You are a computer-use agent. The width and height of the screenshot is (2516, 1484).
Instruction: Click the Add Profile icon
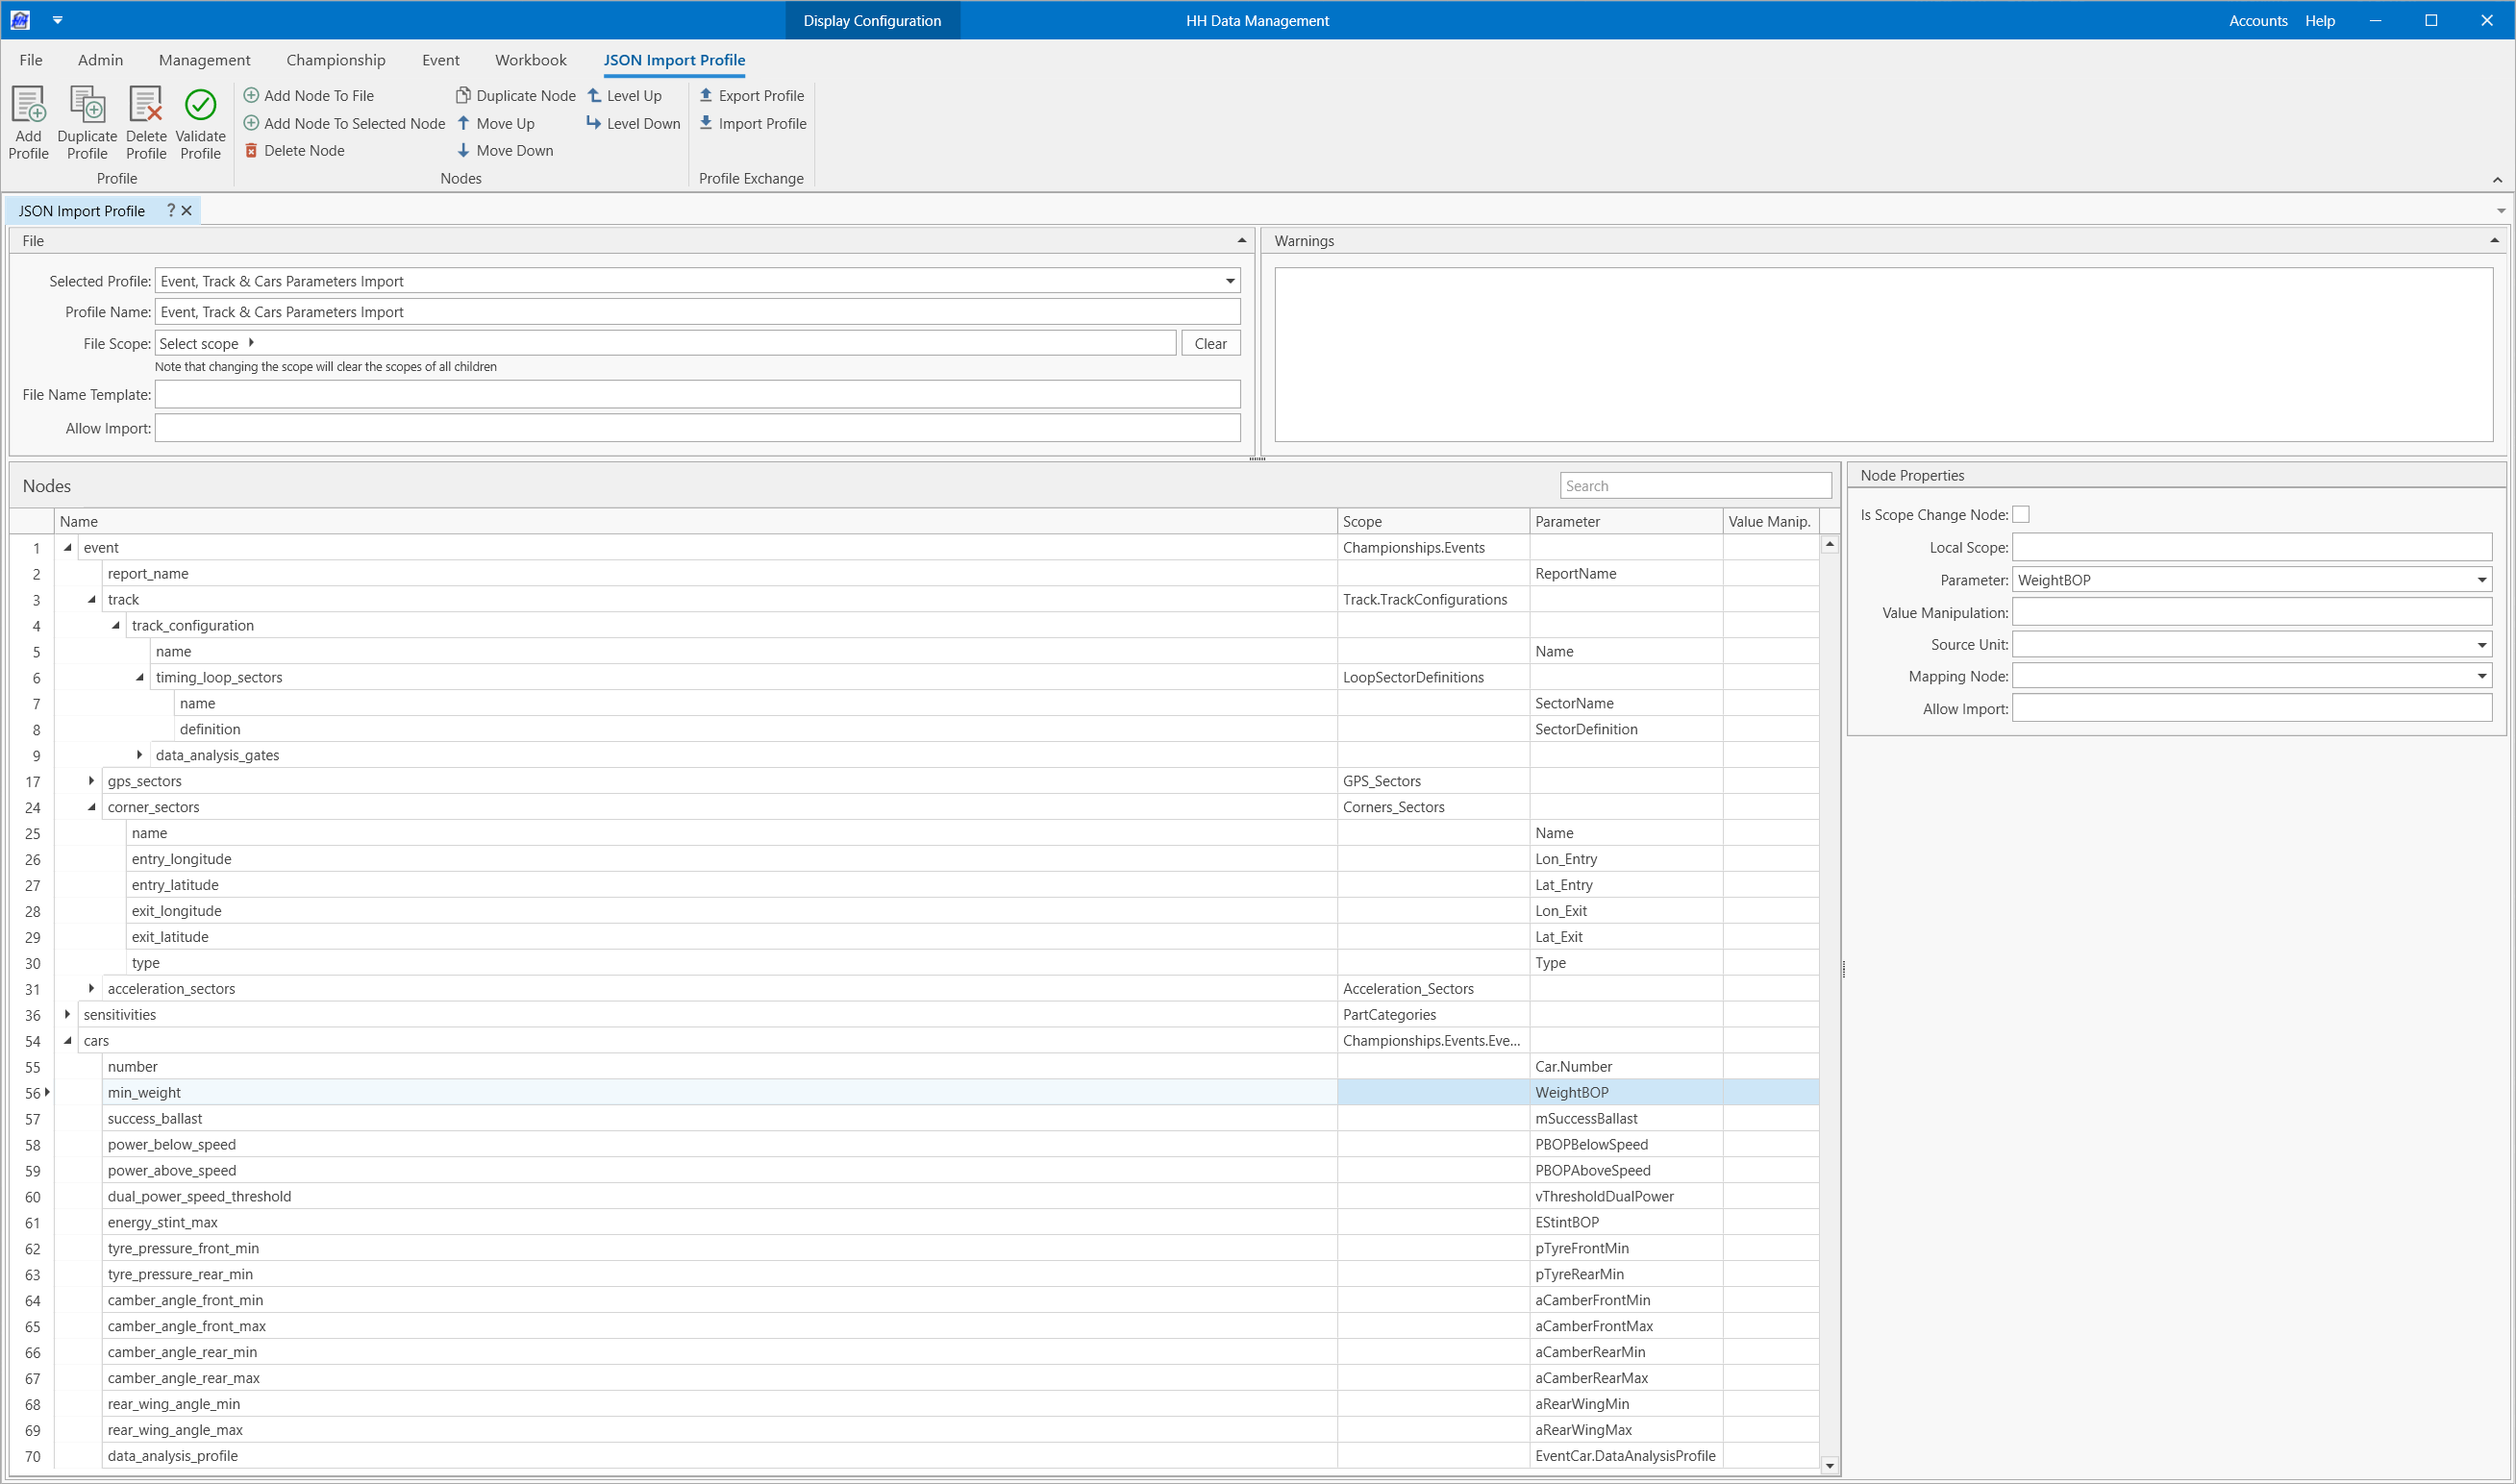28,106
